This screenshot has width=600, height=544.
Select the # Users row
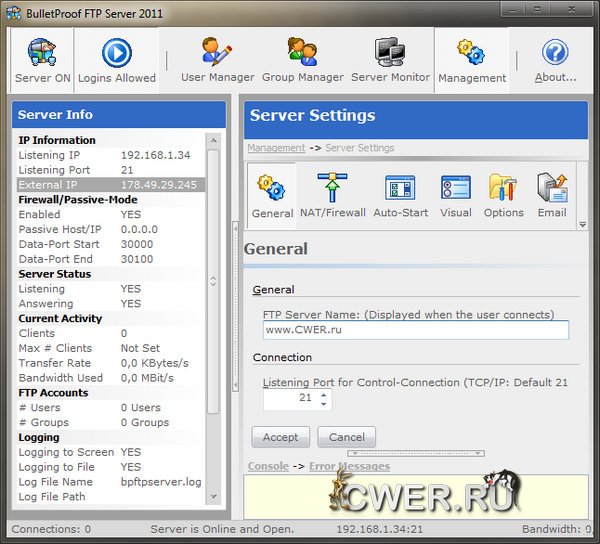click(111, 407)
